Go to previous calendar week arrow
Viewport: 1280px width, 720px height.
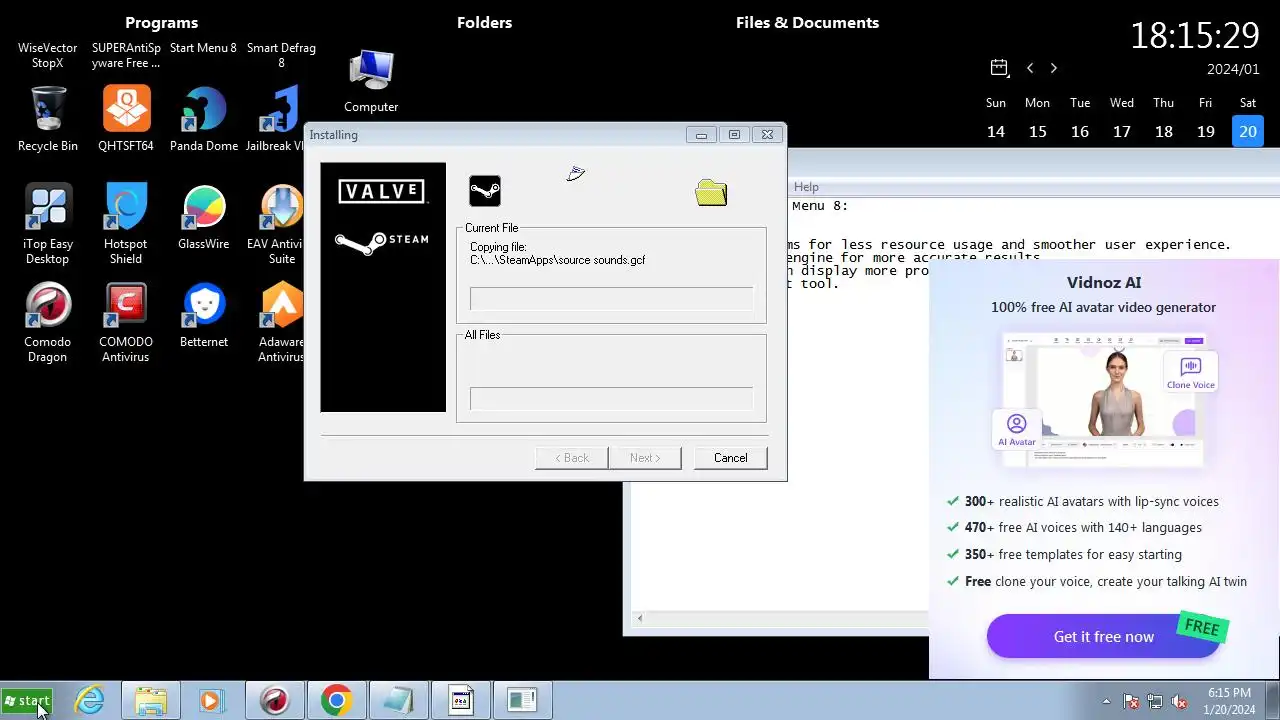click(x=1030, y=68)
